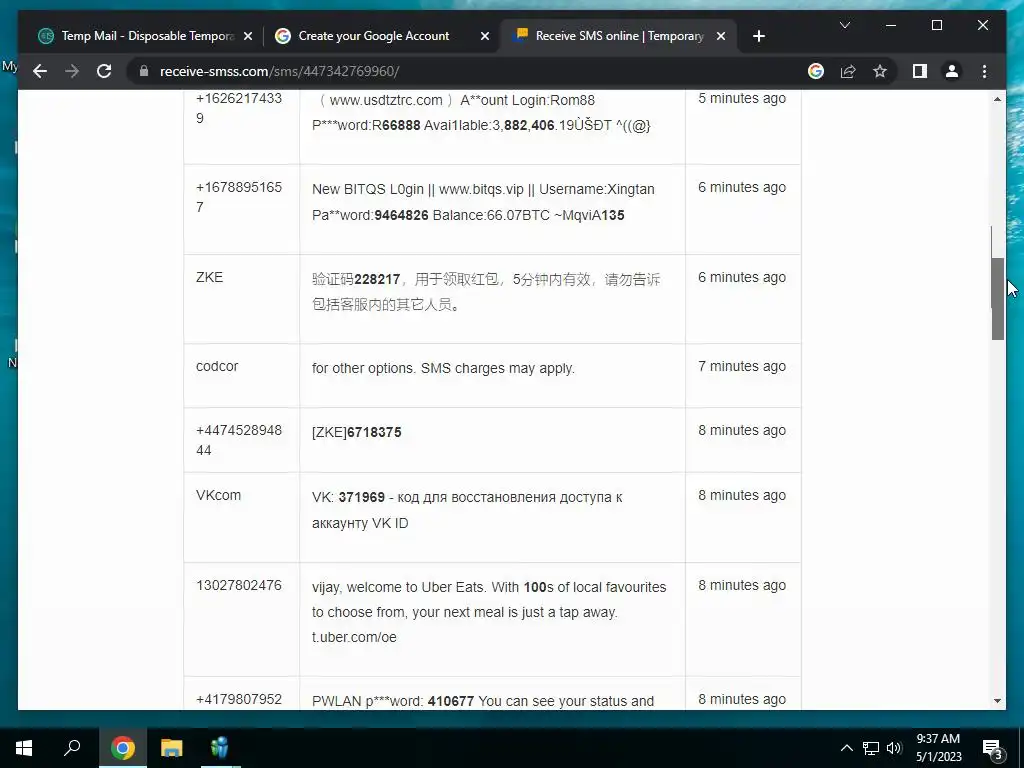
Task: Open Windows taskbar search
Action: (72, 748)
